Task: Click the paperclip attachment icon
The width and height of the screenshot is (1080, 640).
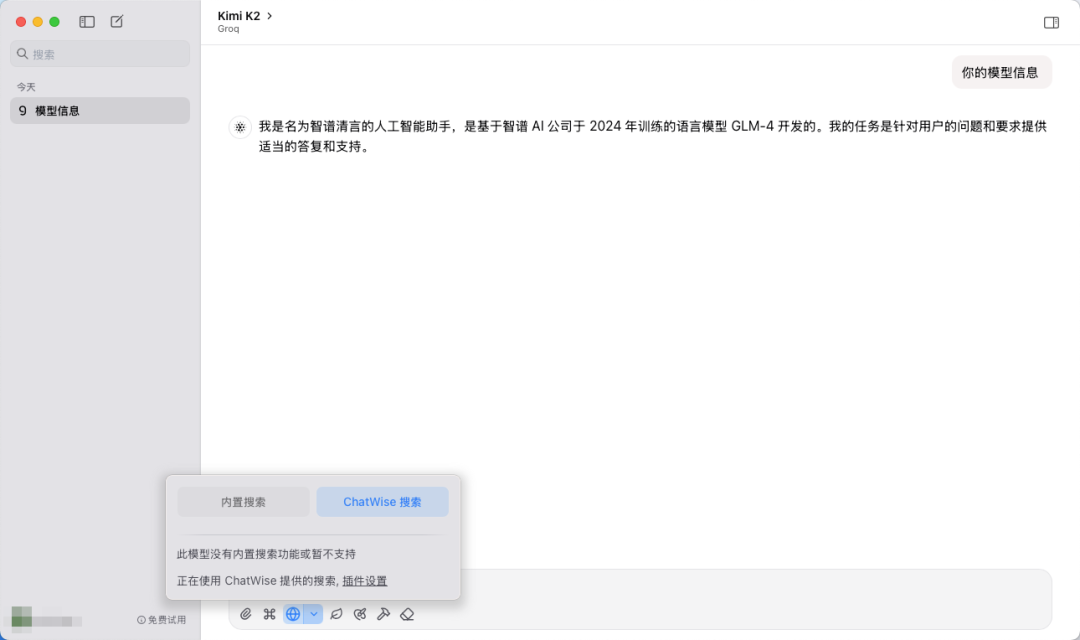Action: pos(246,614)
